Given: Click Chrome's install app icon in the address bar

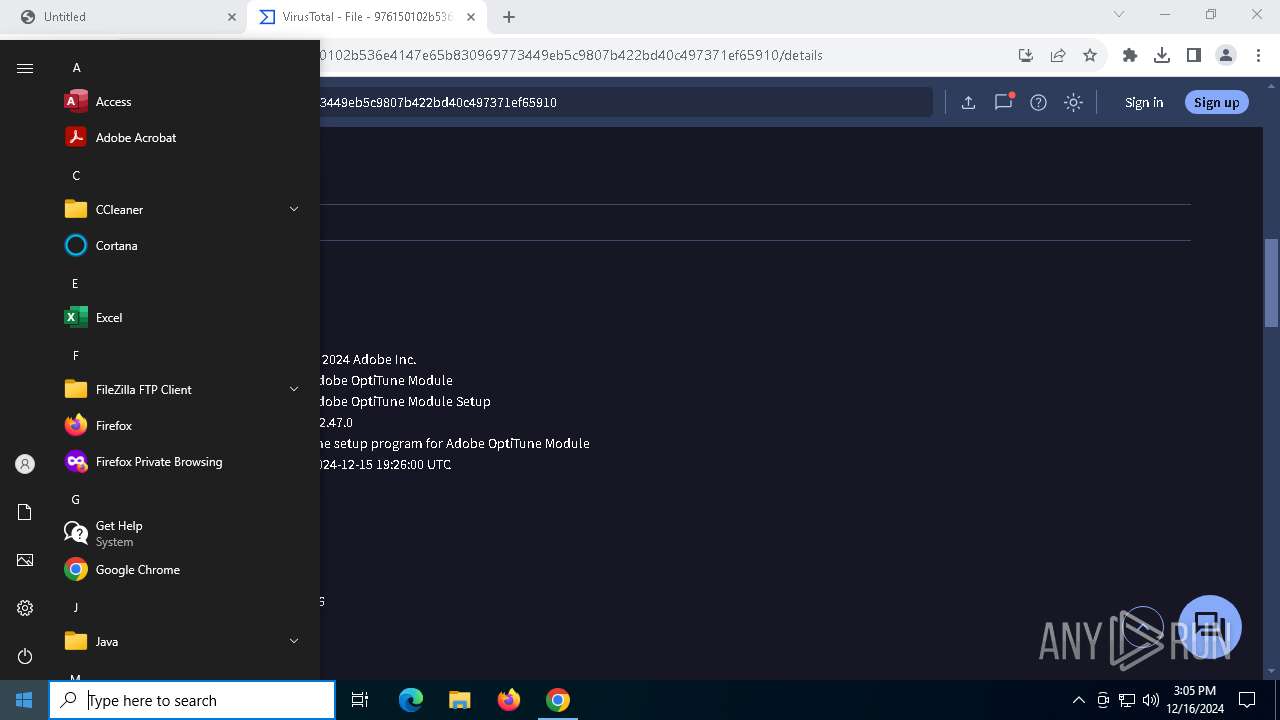Looking at the screenshot, I should click(x=1025, y=55).
